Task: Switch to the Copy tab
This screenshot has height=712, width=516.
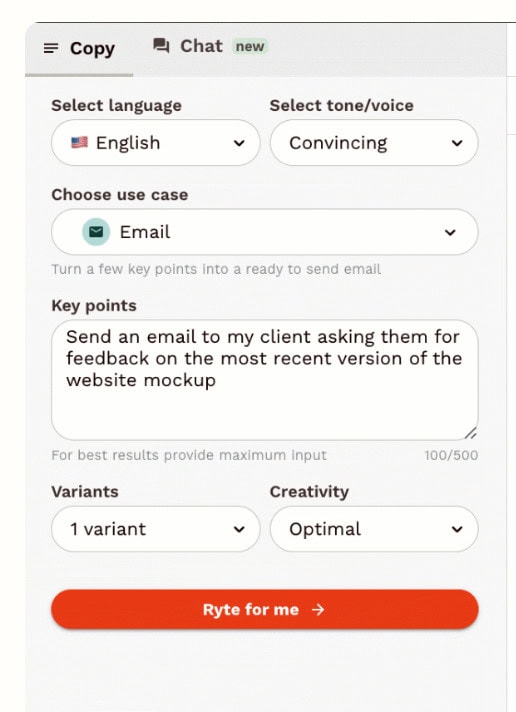Action: [x=79, y=49]
